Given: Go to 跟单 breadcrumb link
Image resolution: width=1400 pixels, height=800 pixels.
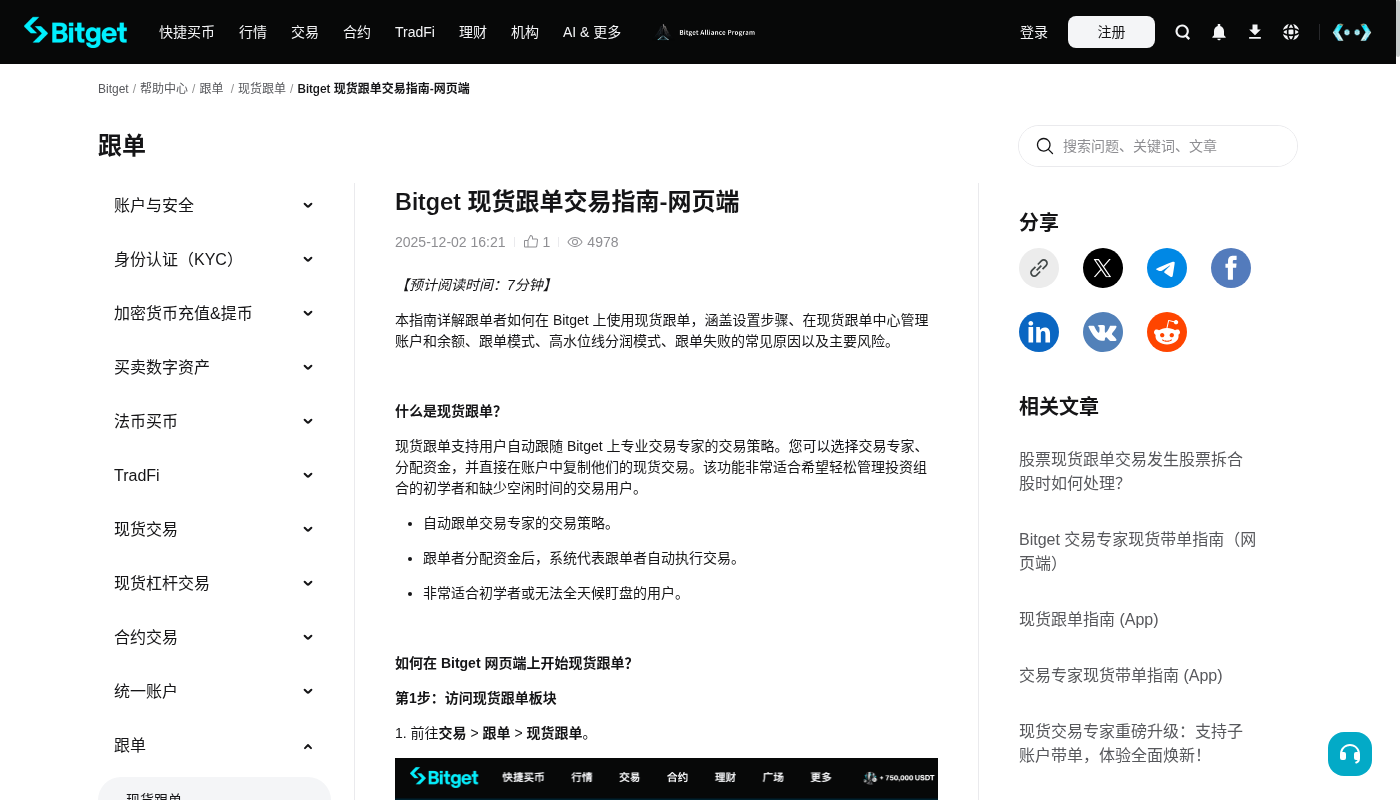Looking at the screenshot, I should [x=211, y=89].
